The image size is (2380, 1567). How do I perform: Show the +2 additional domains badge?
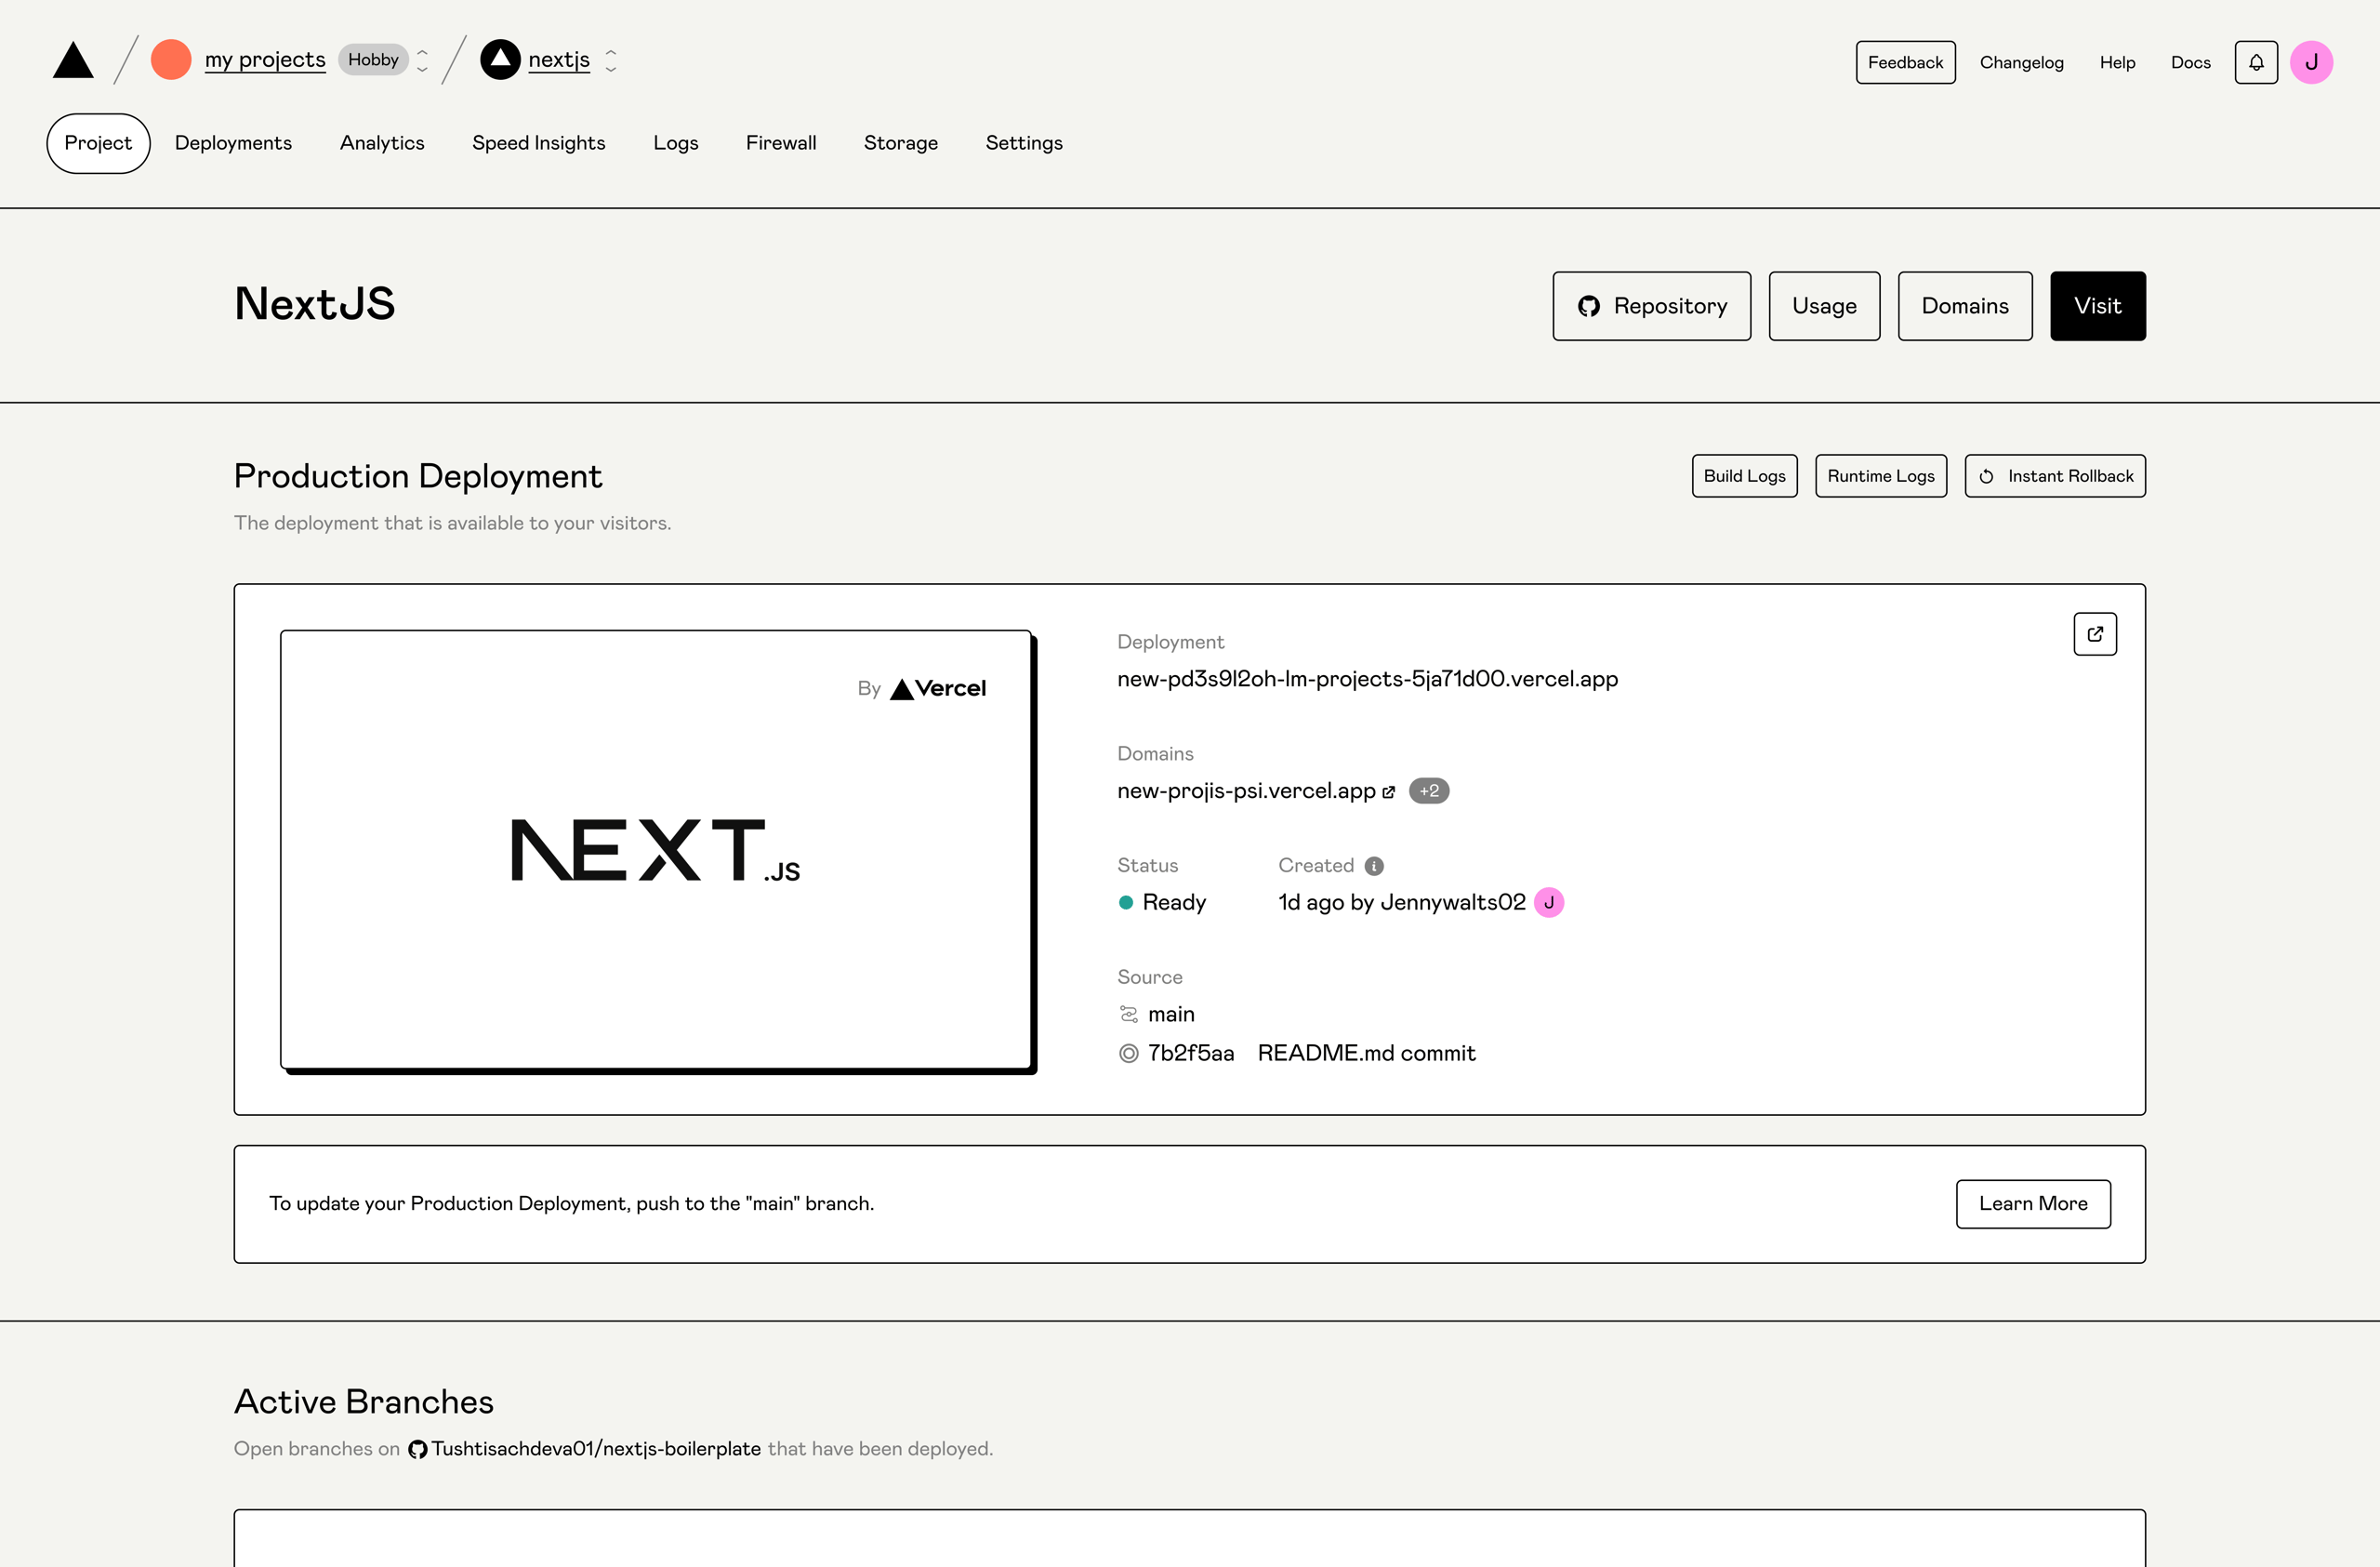(1429, 791)
